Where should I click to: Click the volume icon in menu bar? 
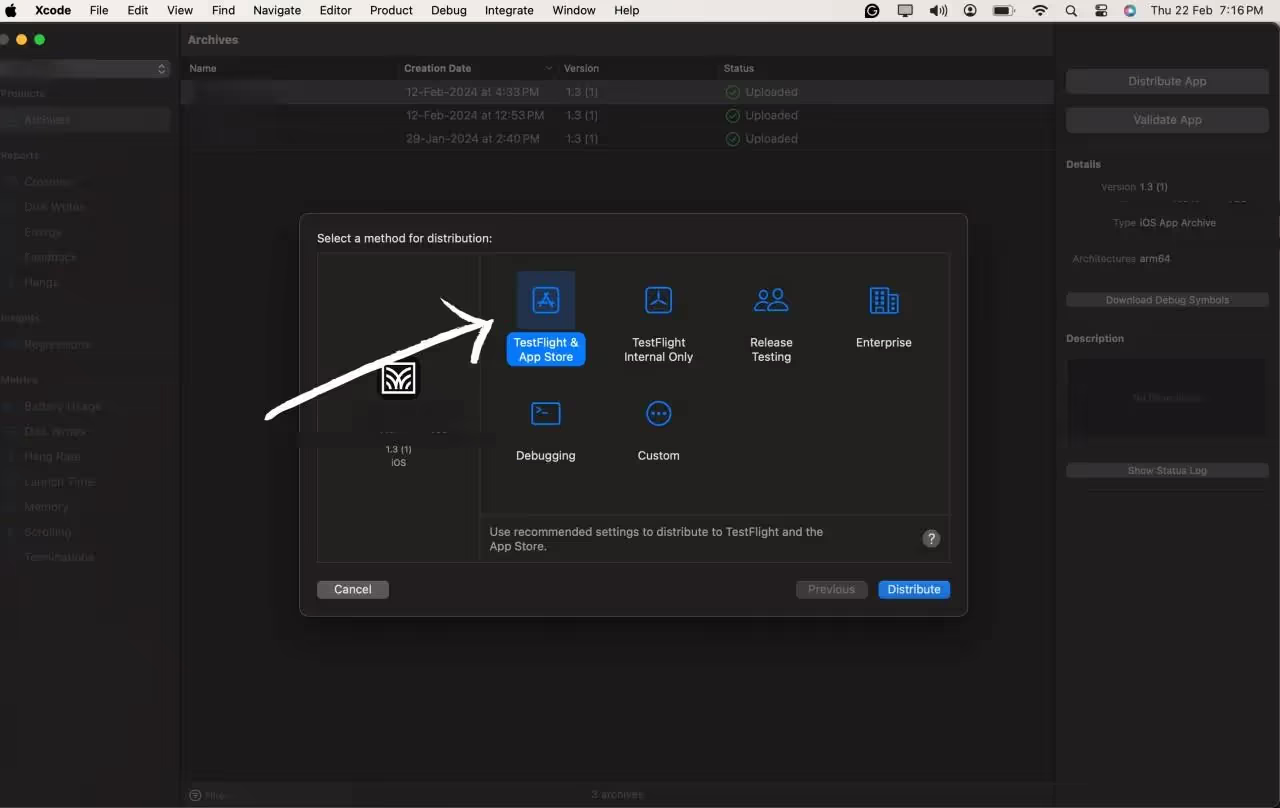[x=938, y=10]
